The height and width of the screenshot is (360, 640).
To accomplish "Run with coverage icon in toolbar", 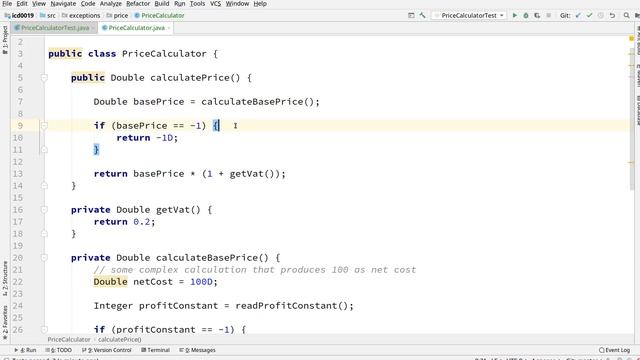I will [x=537, y=16].
